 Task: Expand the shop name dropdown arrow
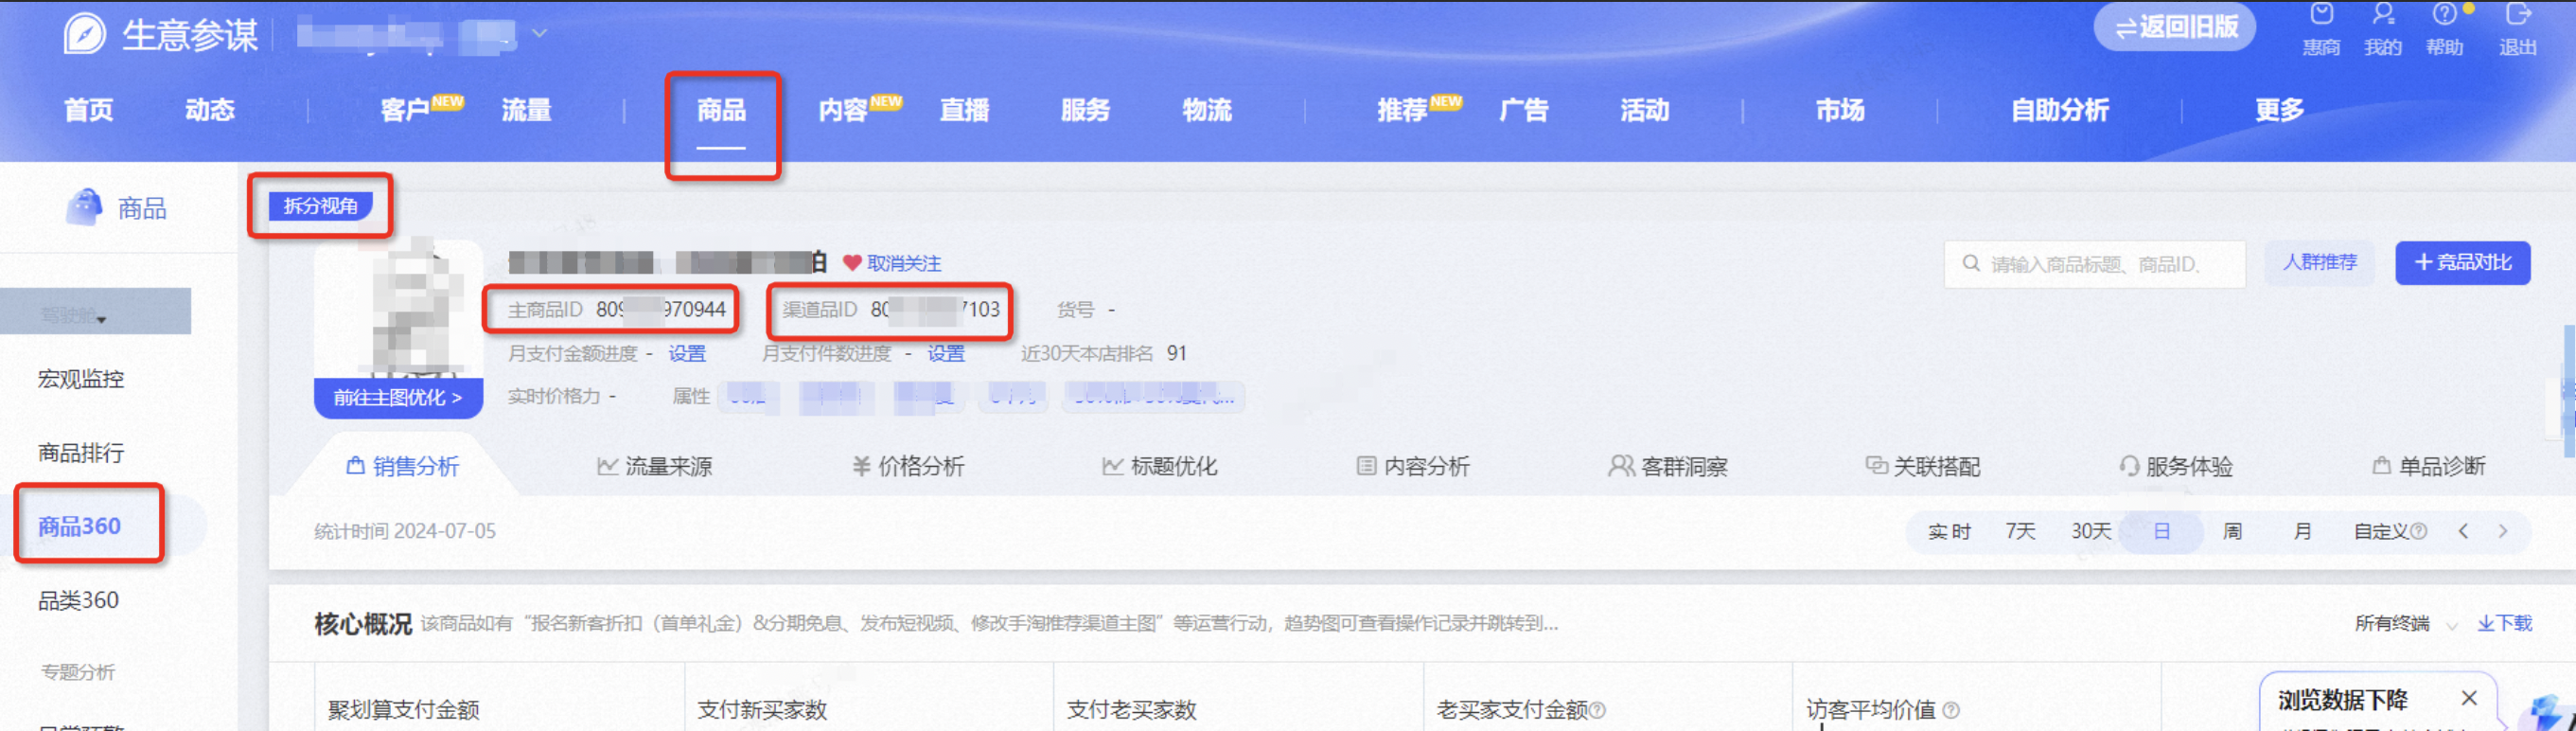[x=539, y=33]
